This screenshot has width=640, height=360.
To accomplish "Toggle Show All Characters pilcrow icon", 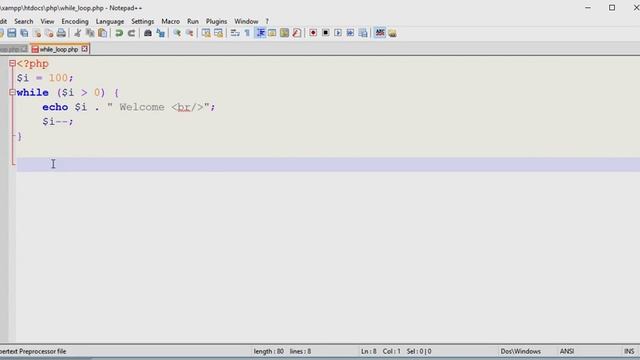I will pyautogui.click(x=247, y=33).
